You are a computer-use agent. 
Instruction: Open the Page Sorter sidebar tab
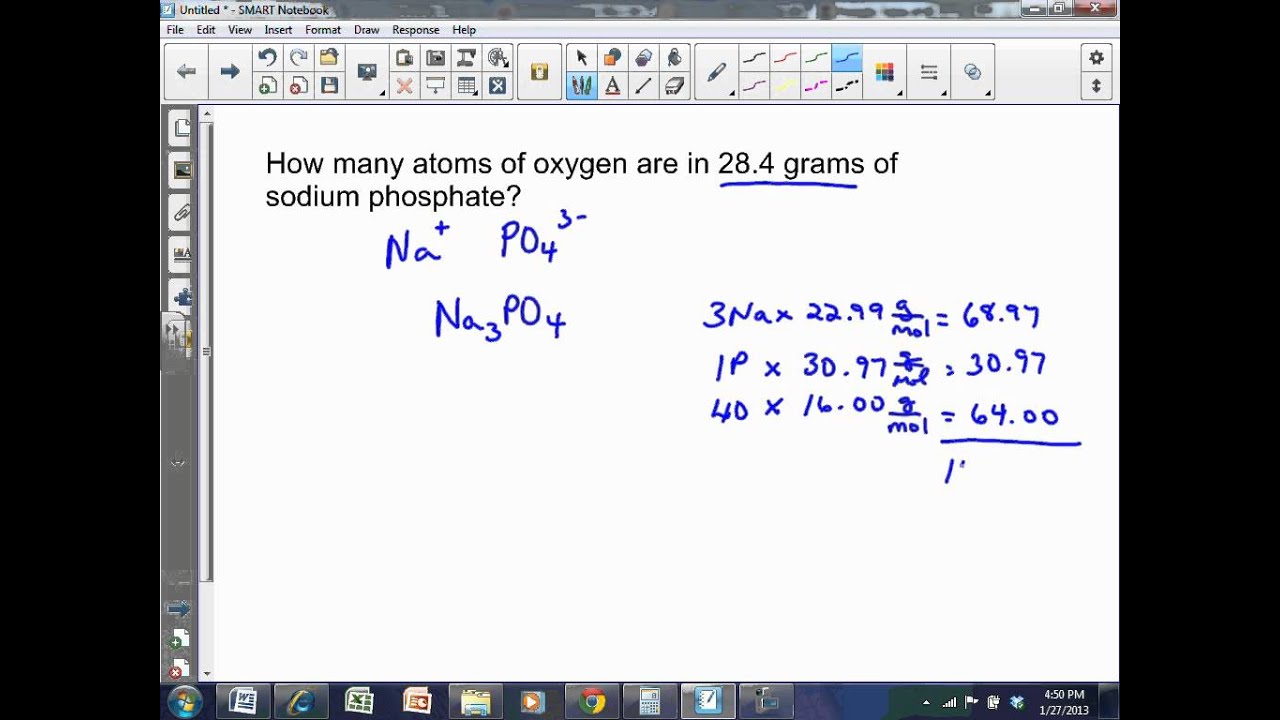(182, 128)
